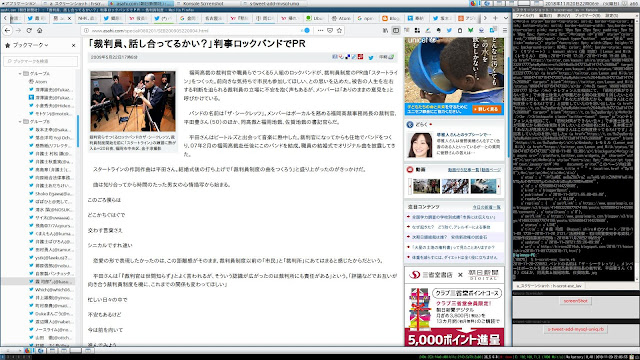The image size is (640, 360).
Task: Click the Firefox forward arrow
Action: (x=18, y=30)
